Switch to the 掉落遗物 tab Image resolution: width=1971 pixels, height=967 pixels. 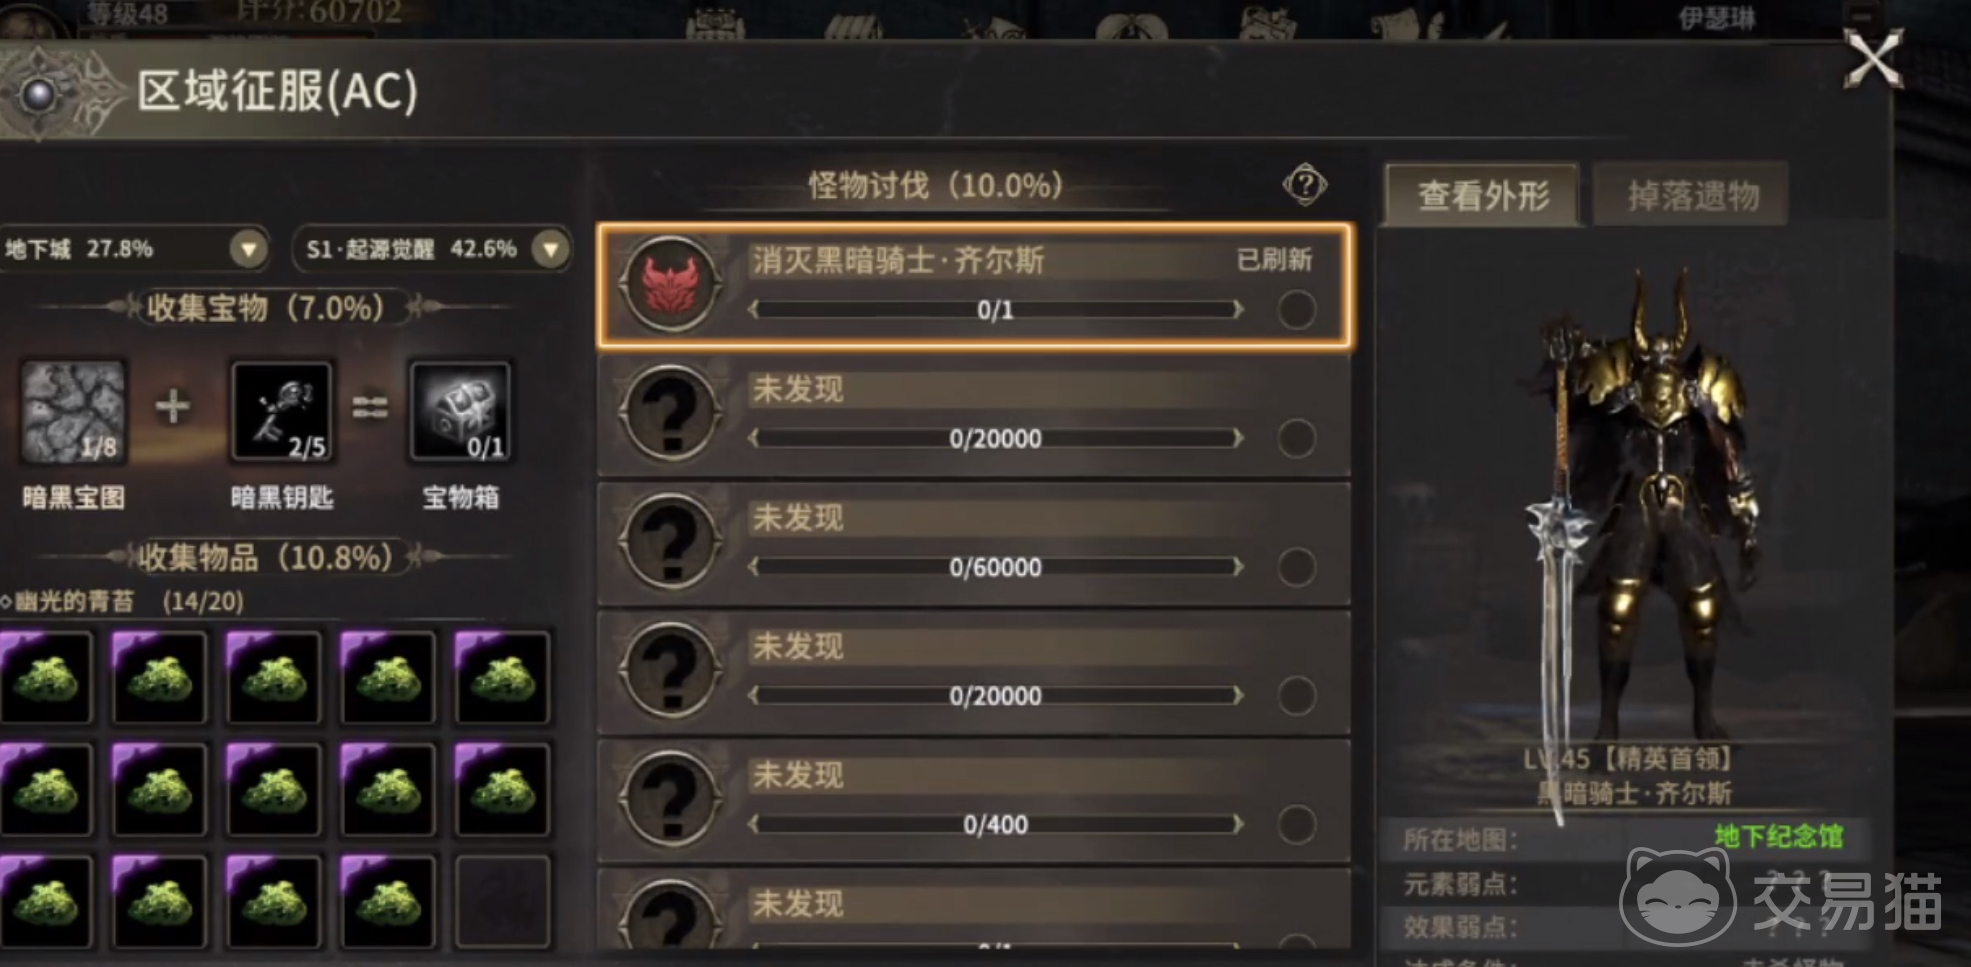pyautogui.click(x=1692, y=195)
